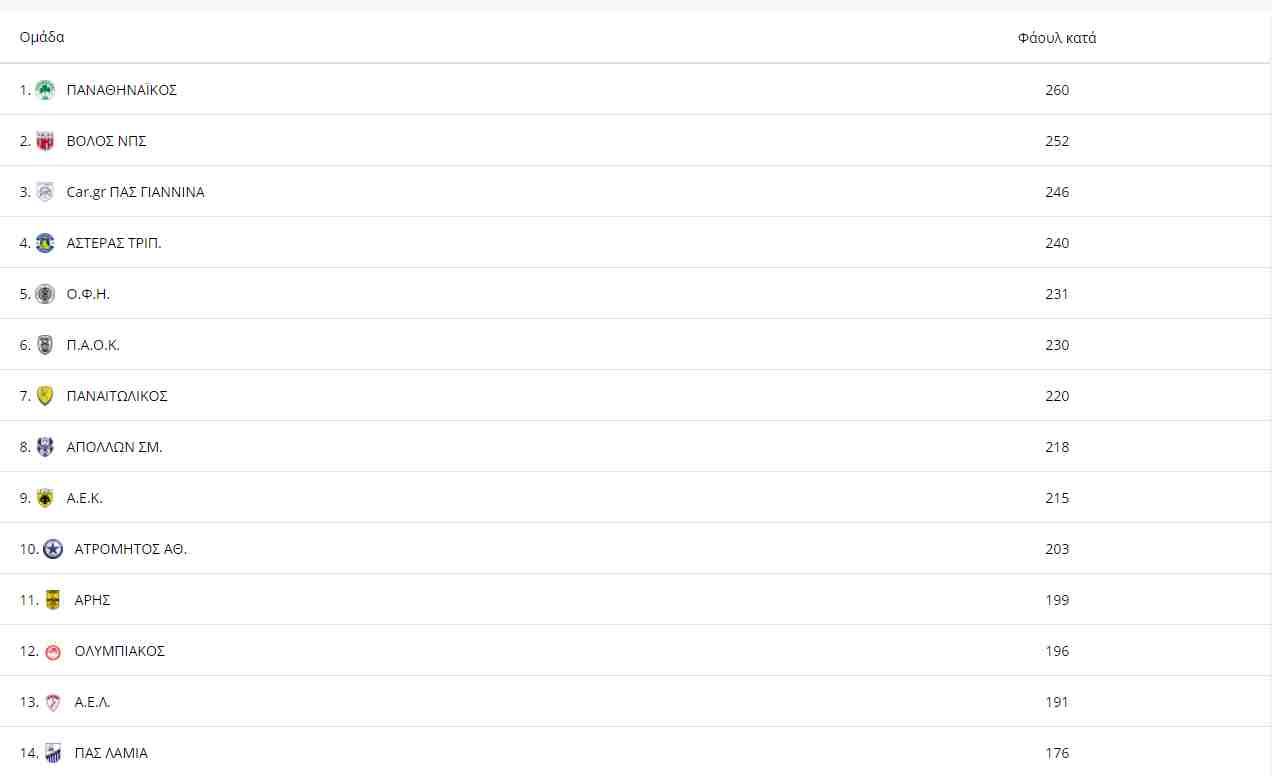Click the Α.Ε.Λ. team crest
Image resolution: width=1272 pixels, height=776 pixels.
pyautogui.click(x=53, y=702)
